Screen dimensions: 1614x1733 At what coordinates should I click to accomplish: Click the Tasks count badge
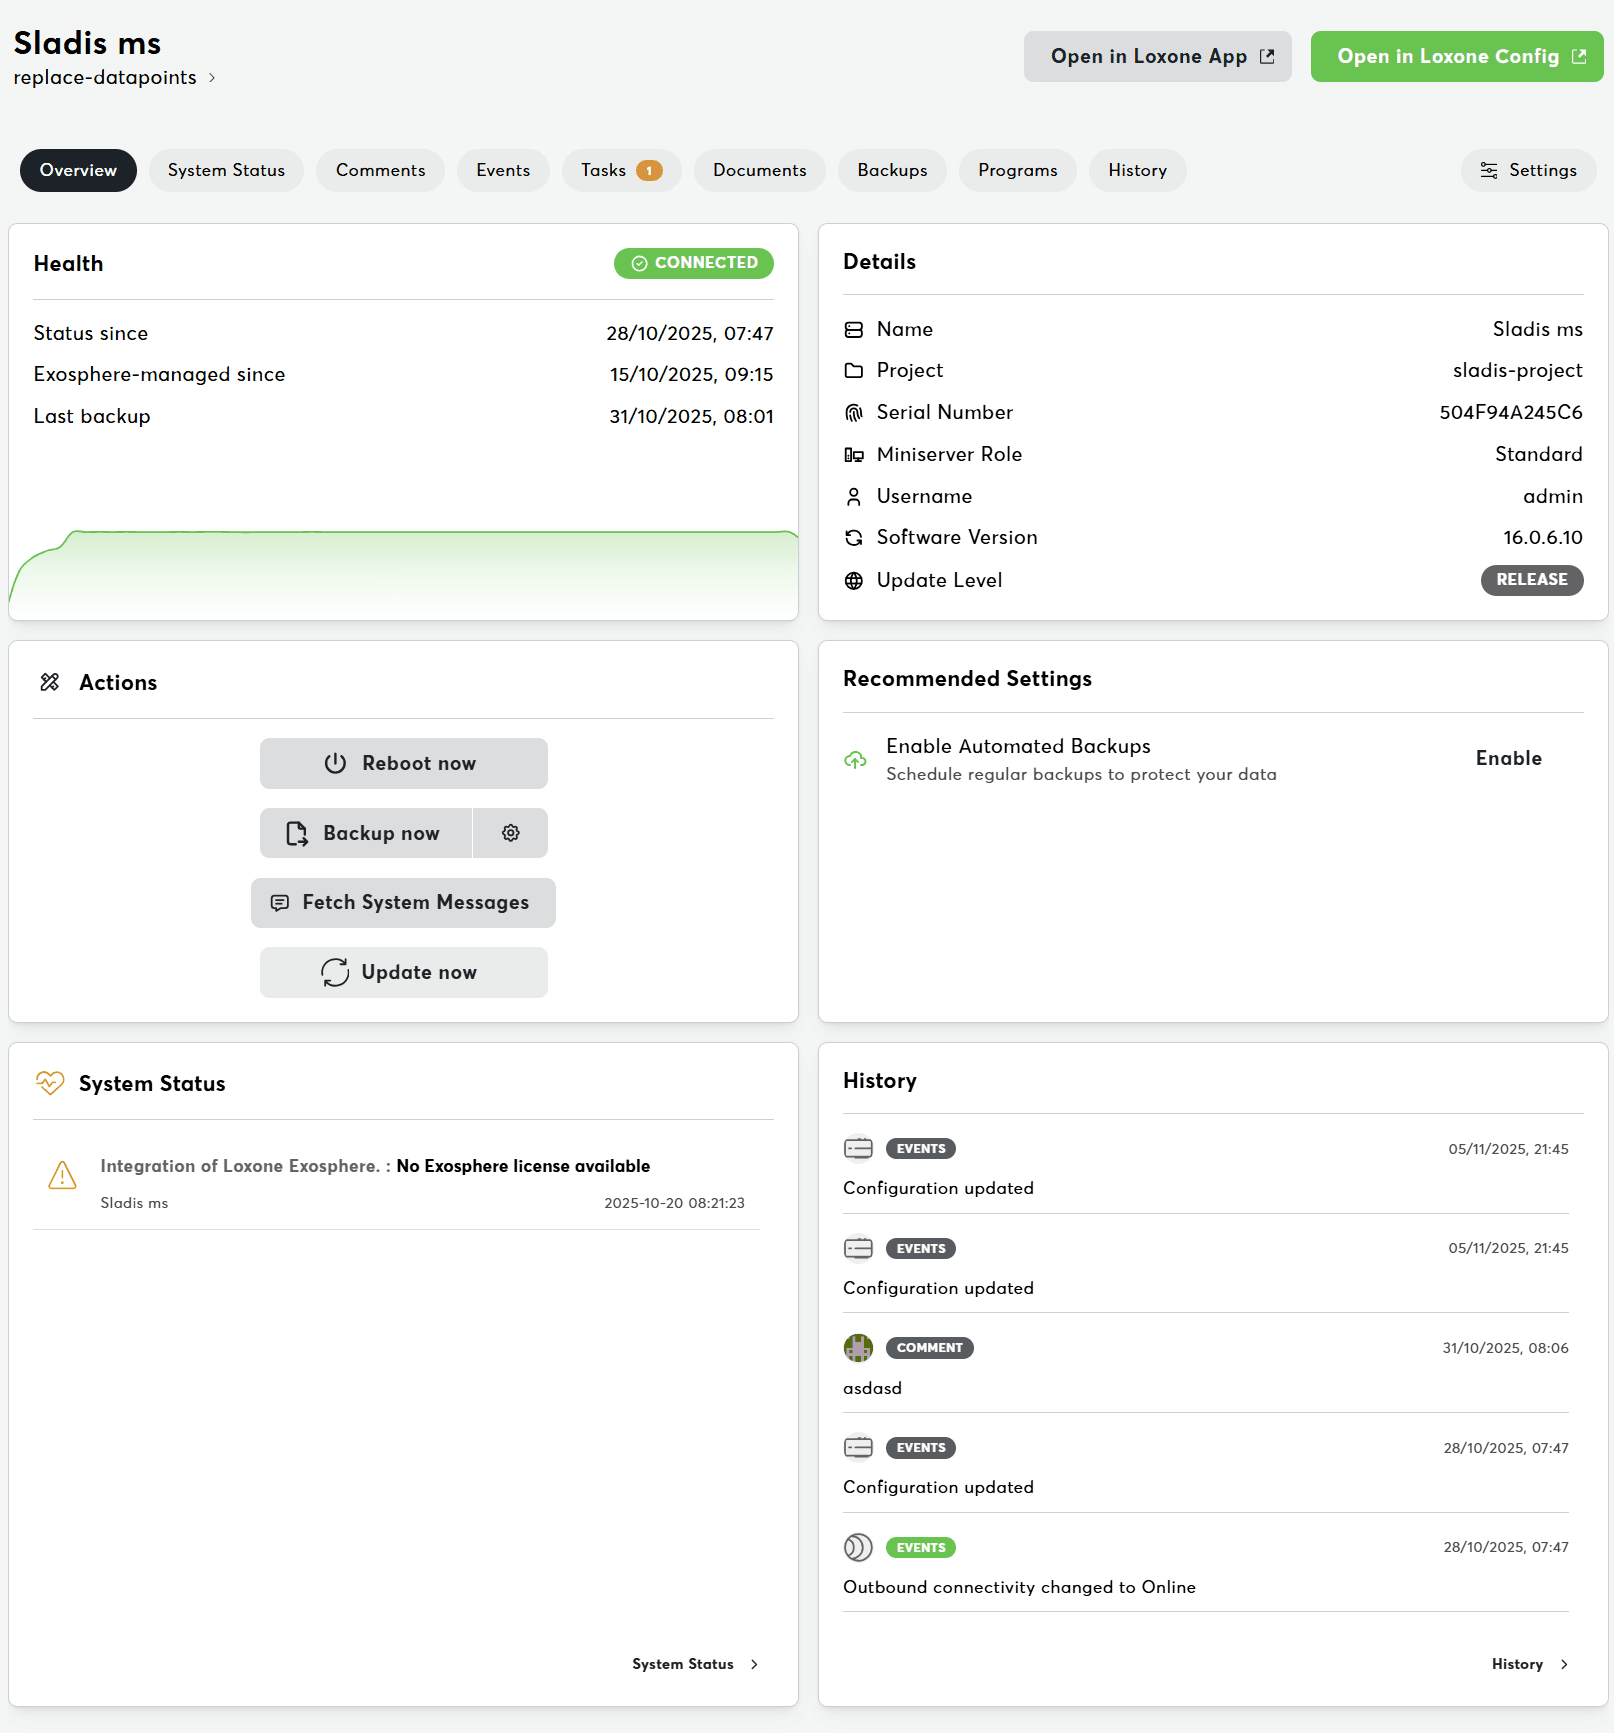tap(649, 171)
